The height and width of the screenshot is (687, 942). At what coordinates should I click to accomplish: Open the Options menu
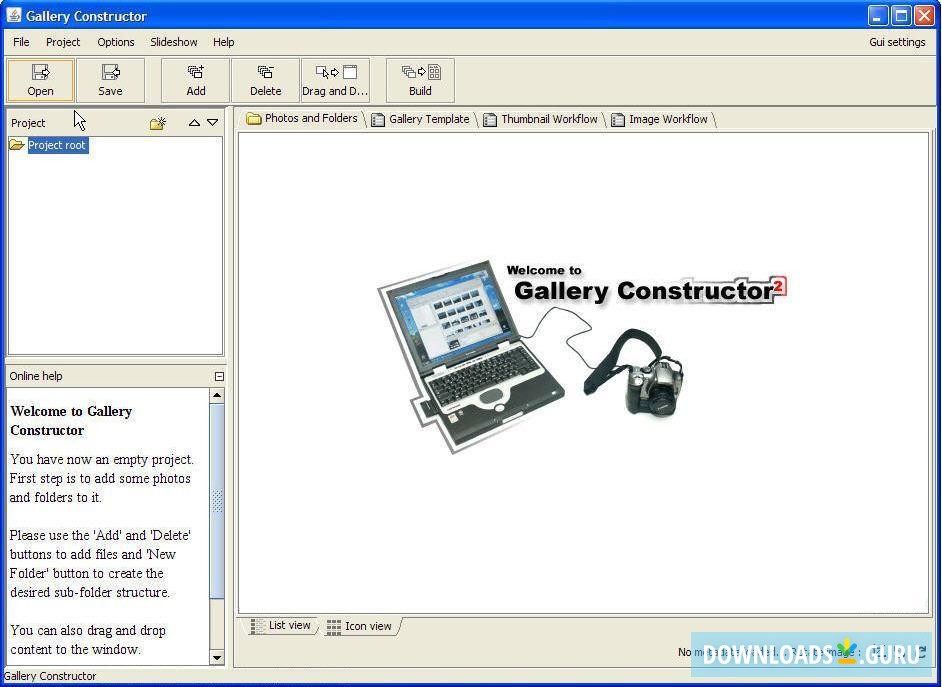click(116, 42)
